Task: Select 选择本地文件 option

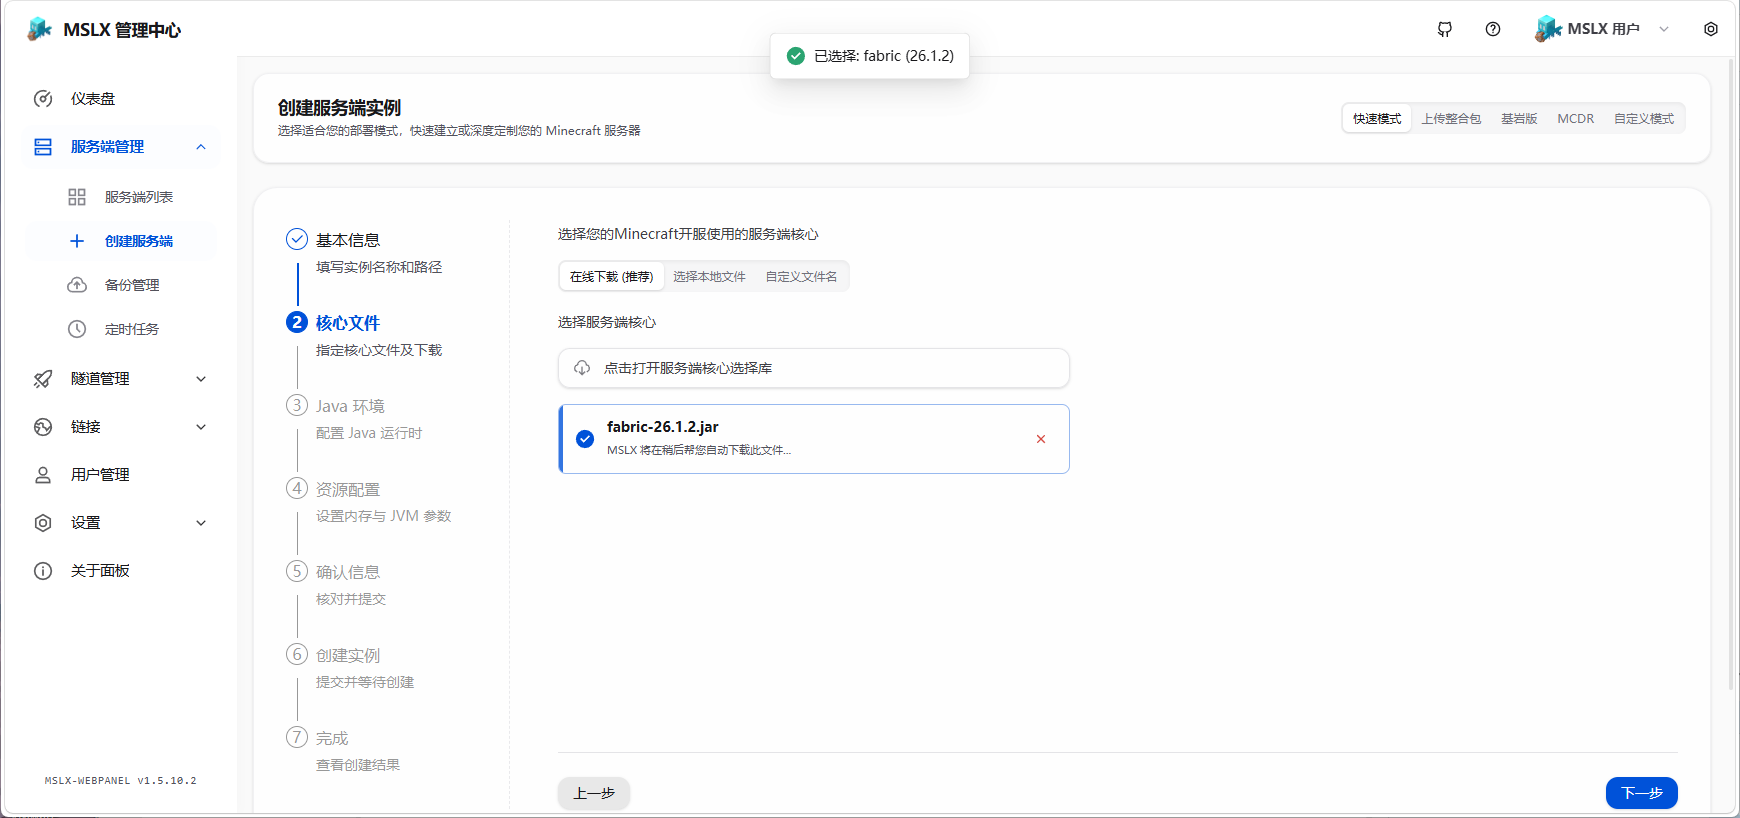Action: pyautogui.click(x=709, y=276)
